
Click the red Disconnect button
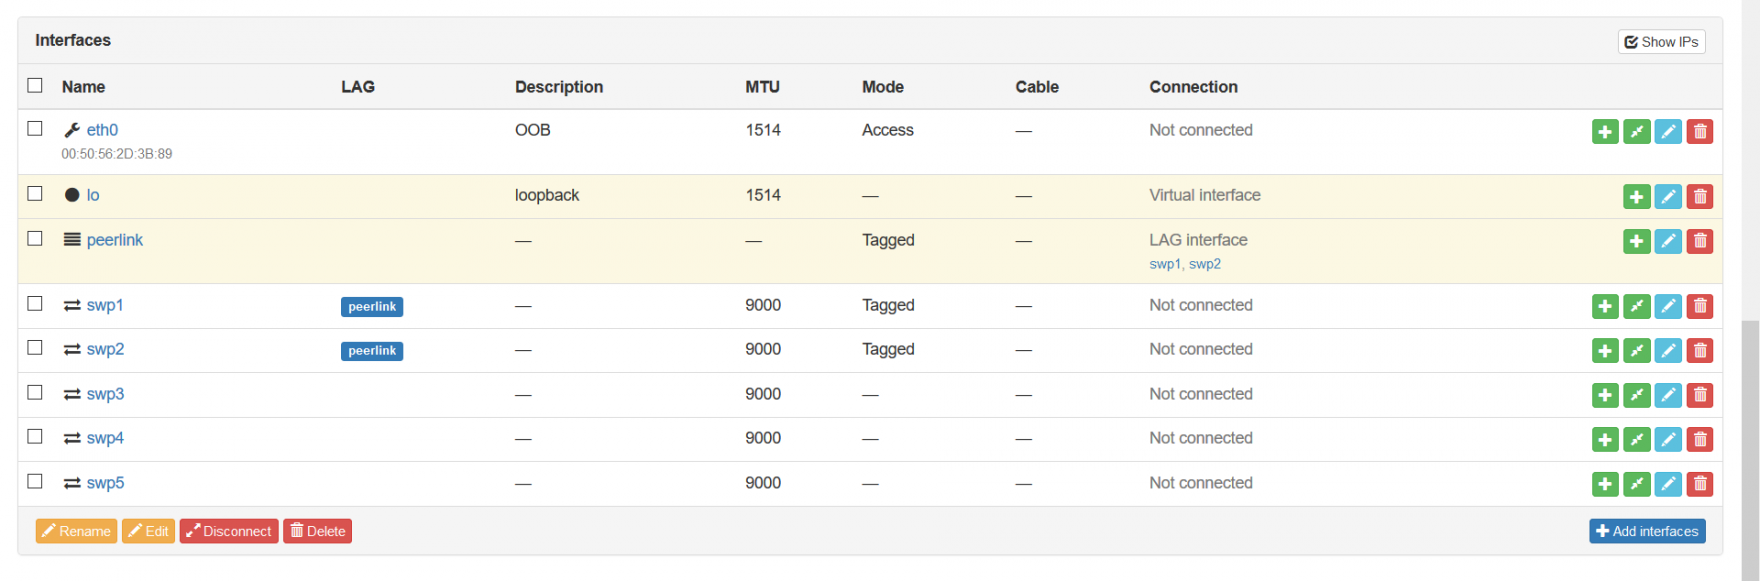click(229, 531)
